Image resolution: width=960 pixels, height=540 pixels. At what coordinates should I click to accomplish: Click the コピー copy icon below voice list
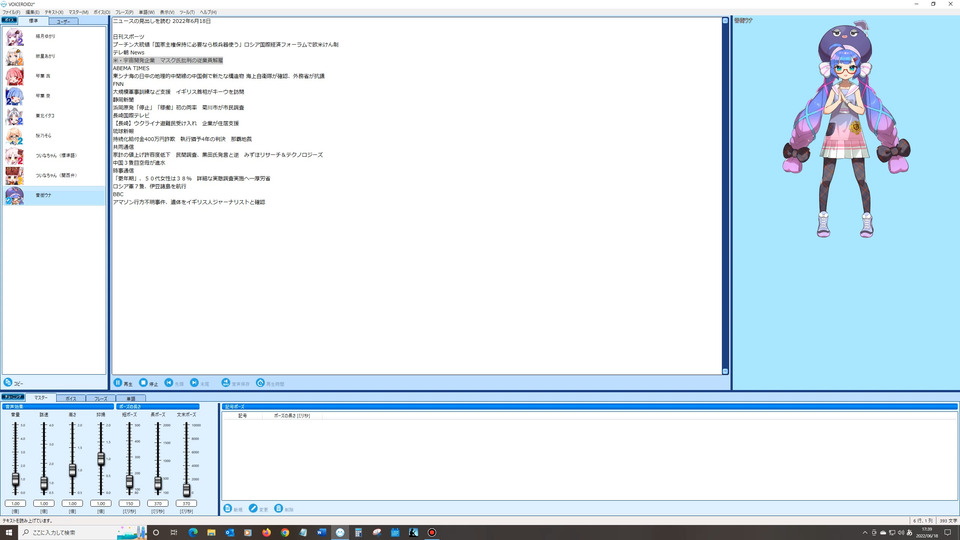(x=8, y=382)
